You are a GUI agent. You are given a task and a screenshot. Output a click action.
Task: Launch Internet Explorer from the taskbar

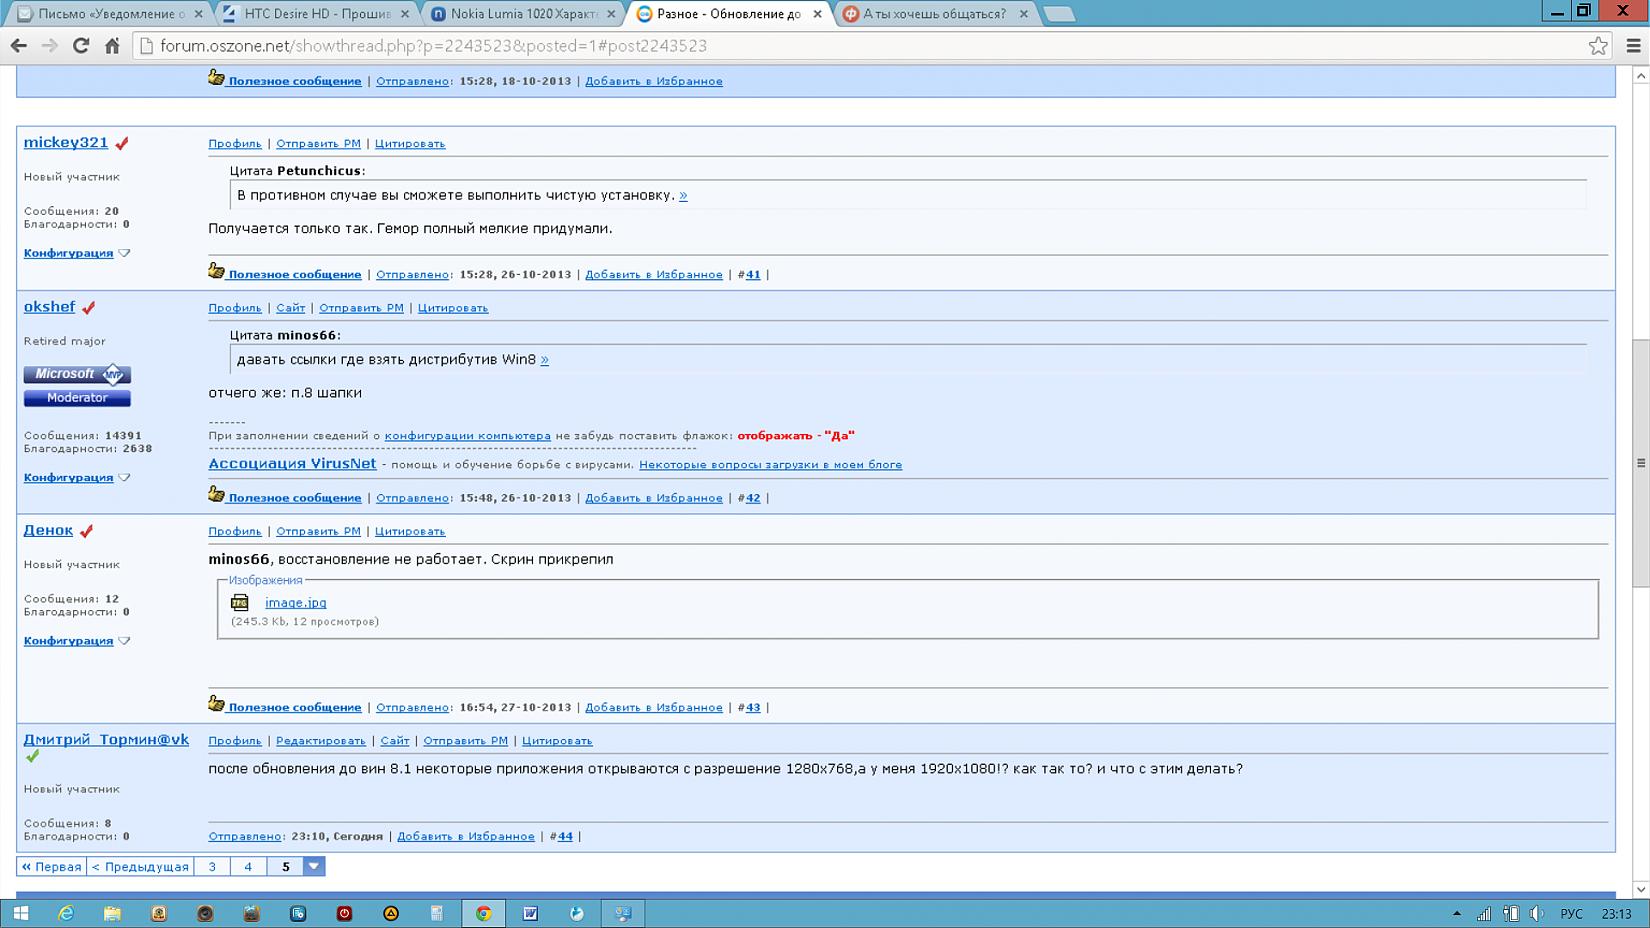pos(66,913)
